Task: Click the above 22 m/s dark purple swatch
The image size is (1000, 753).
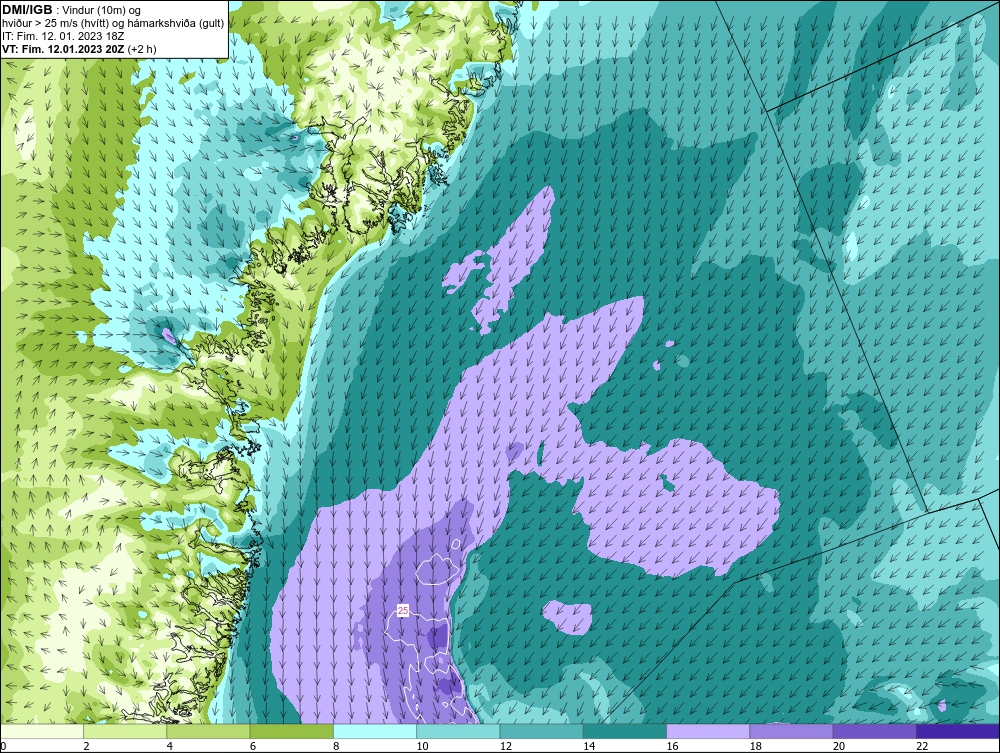Action: [958, 731]
